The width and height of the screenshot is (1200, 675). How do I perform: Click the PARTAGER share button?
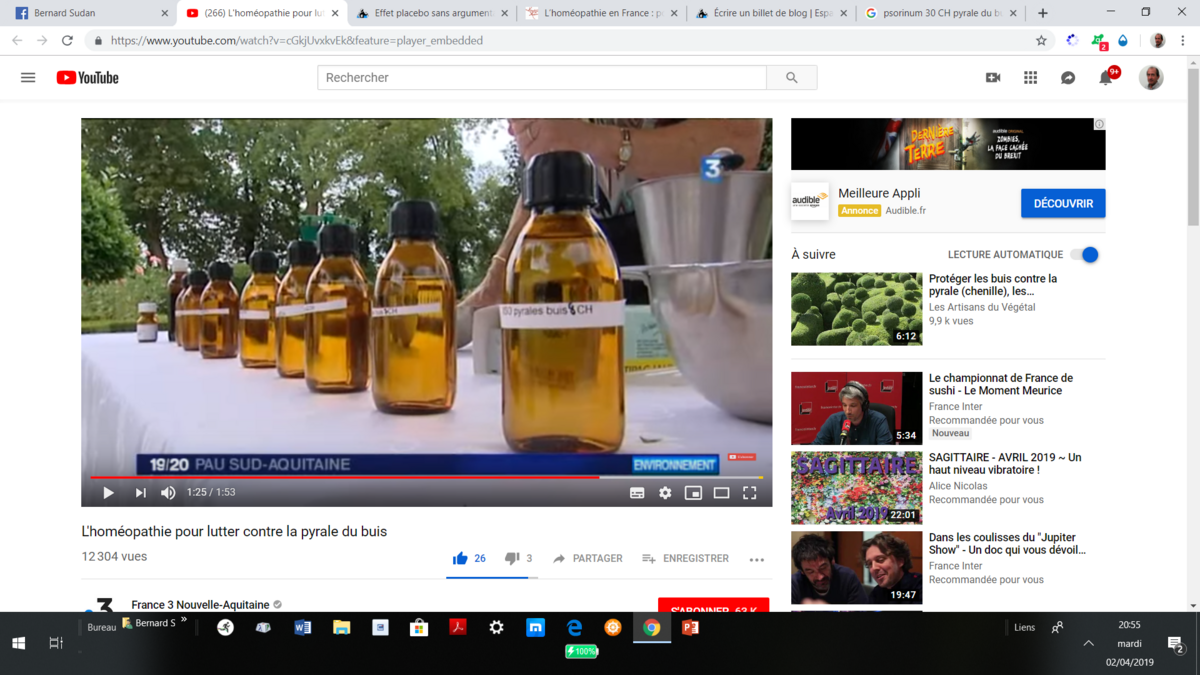[587, 558]
